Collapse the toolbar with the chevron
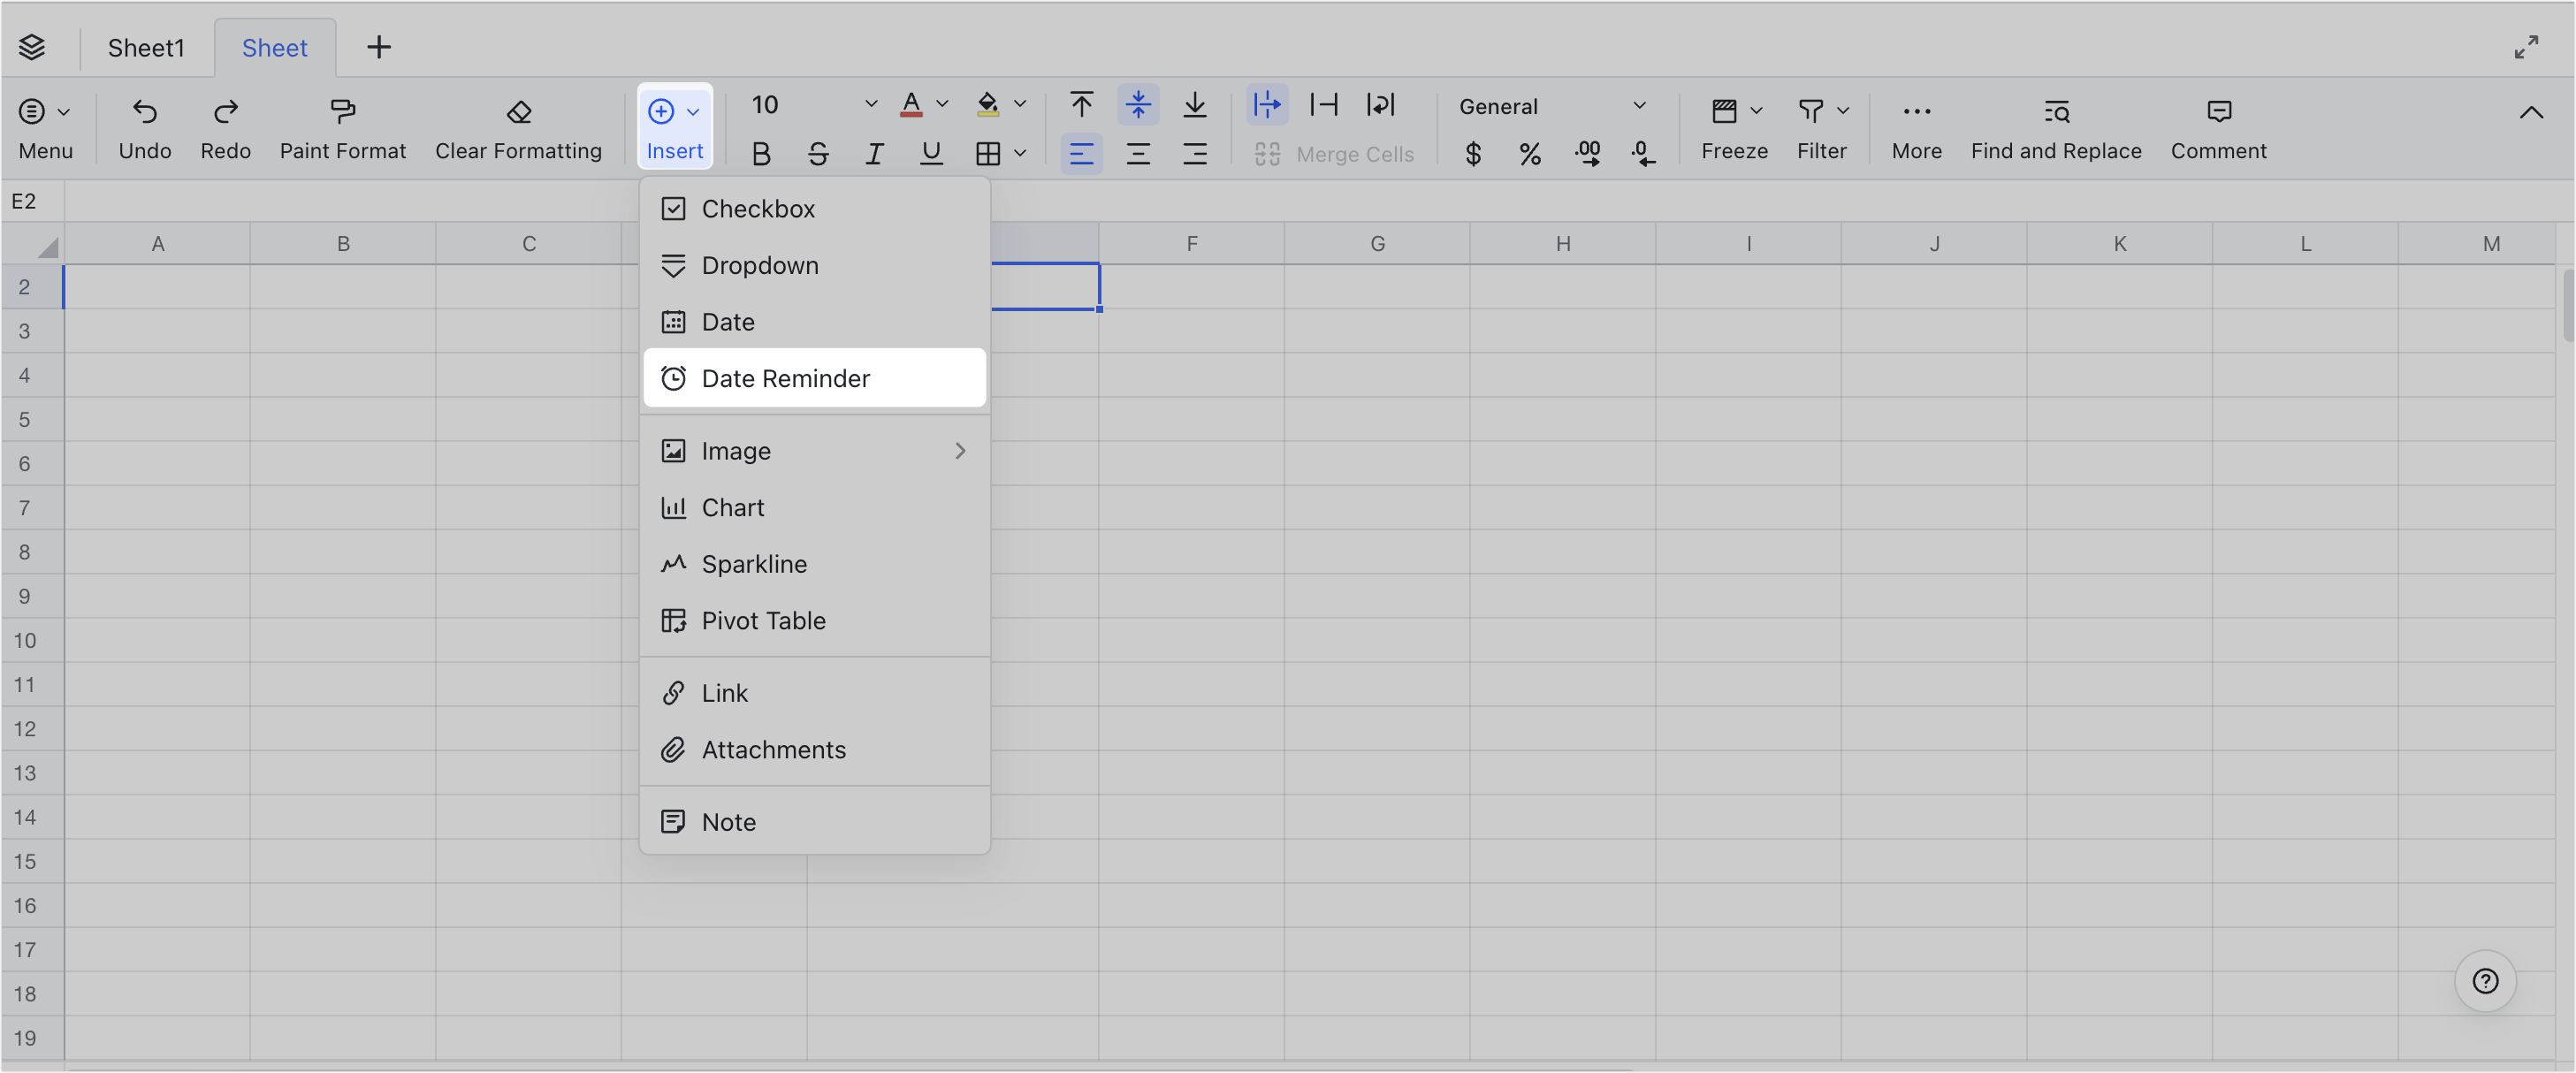Image resolution: width=2576 pixels, height=1073 pixels. 2531,112
